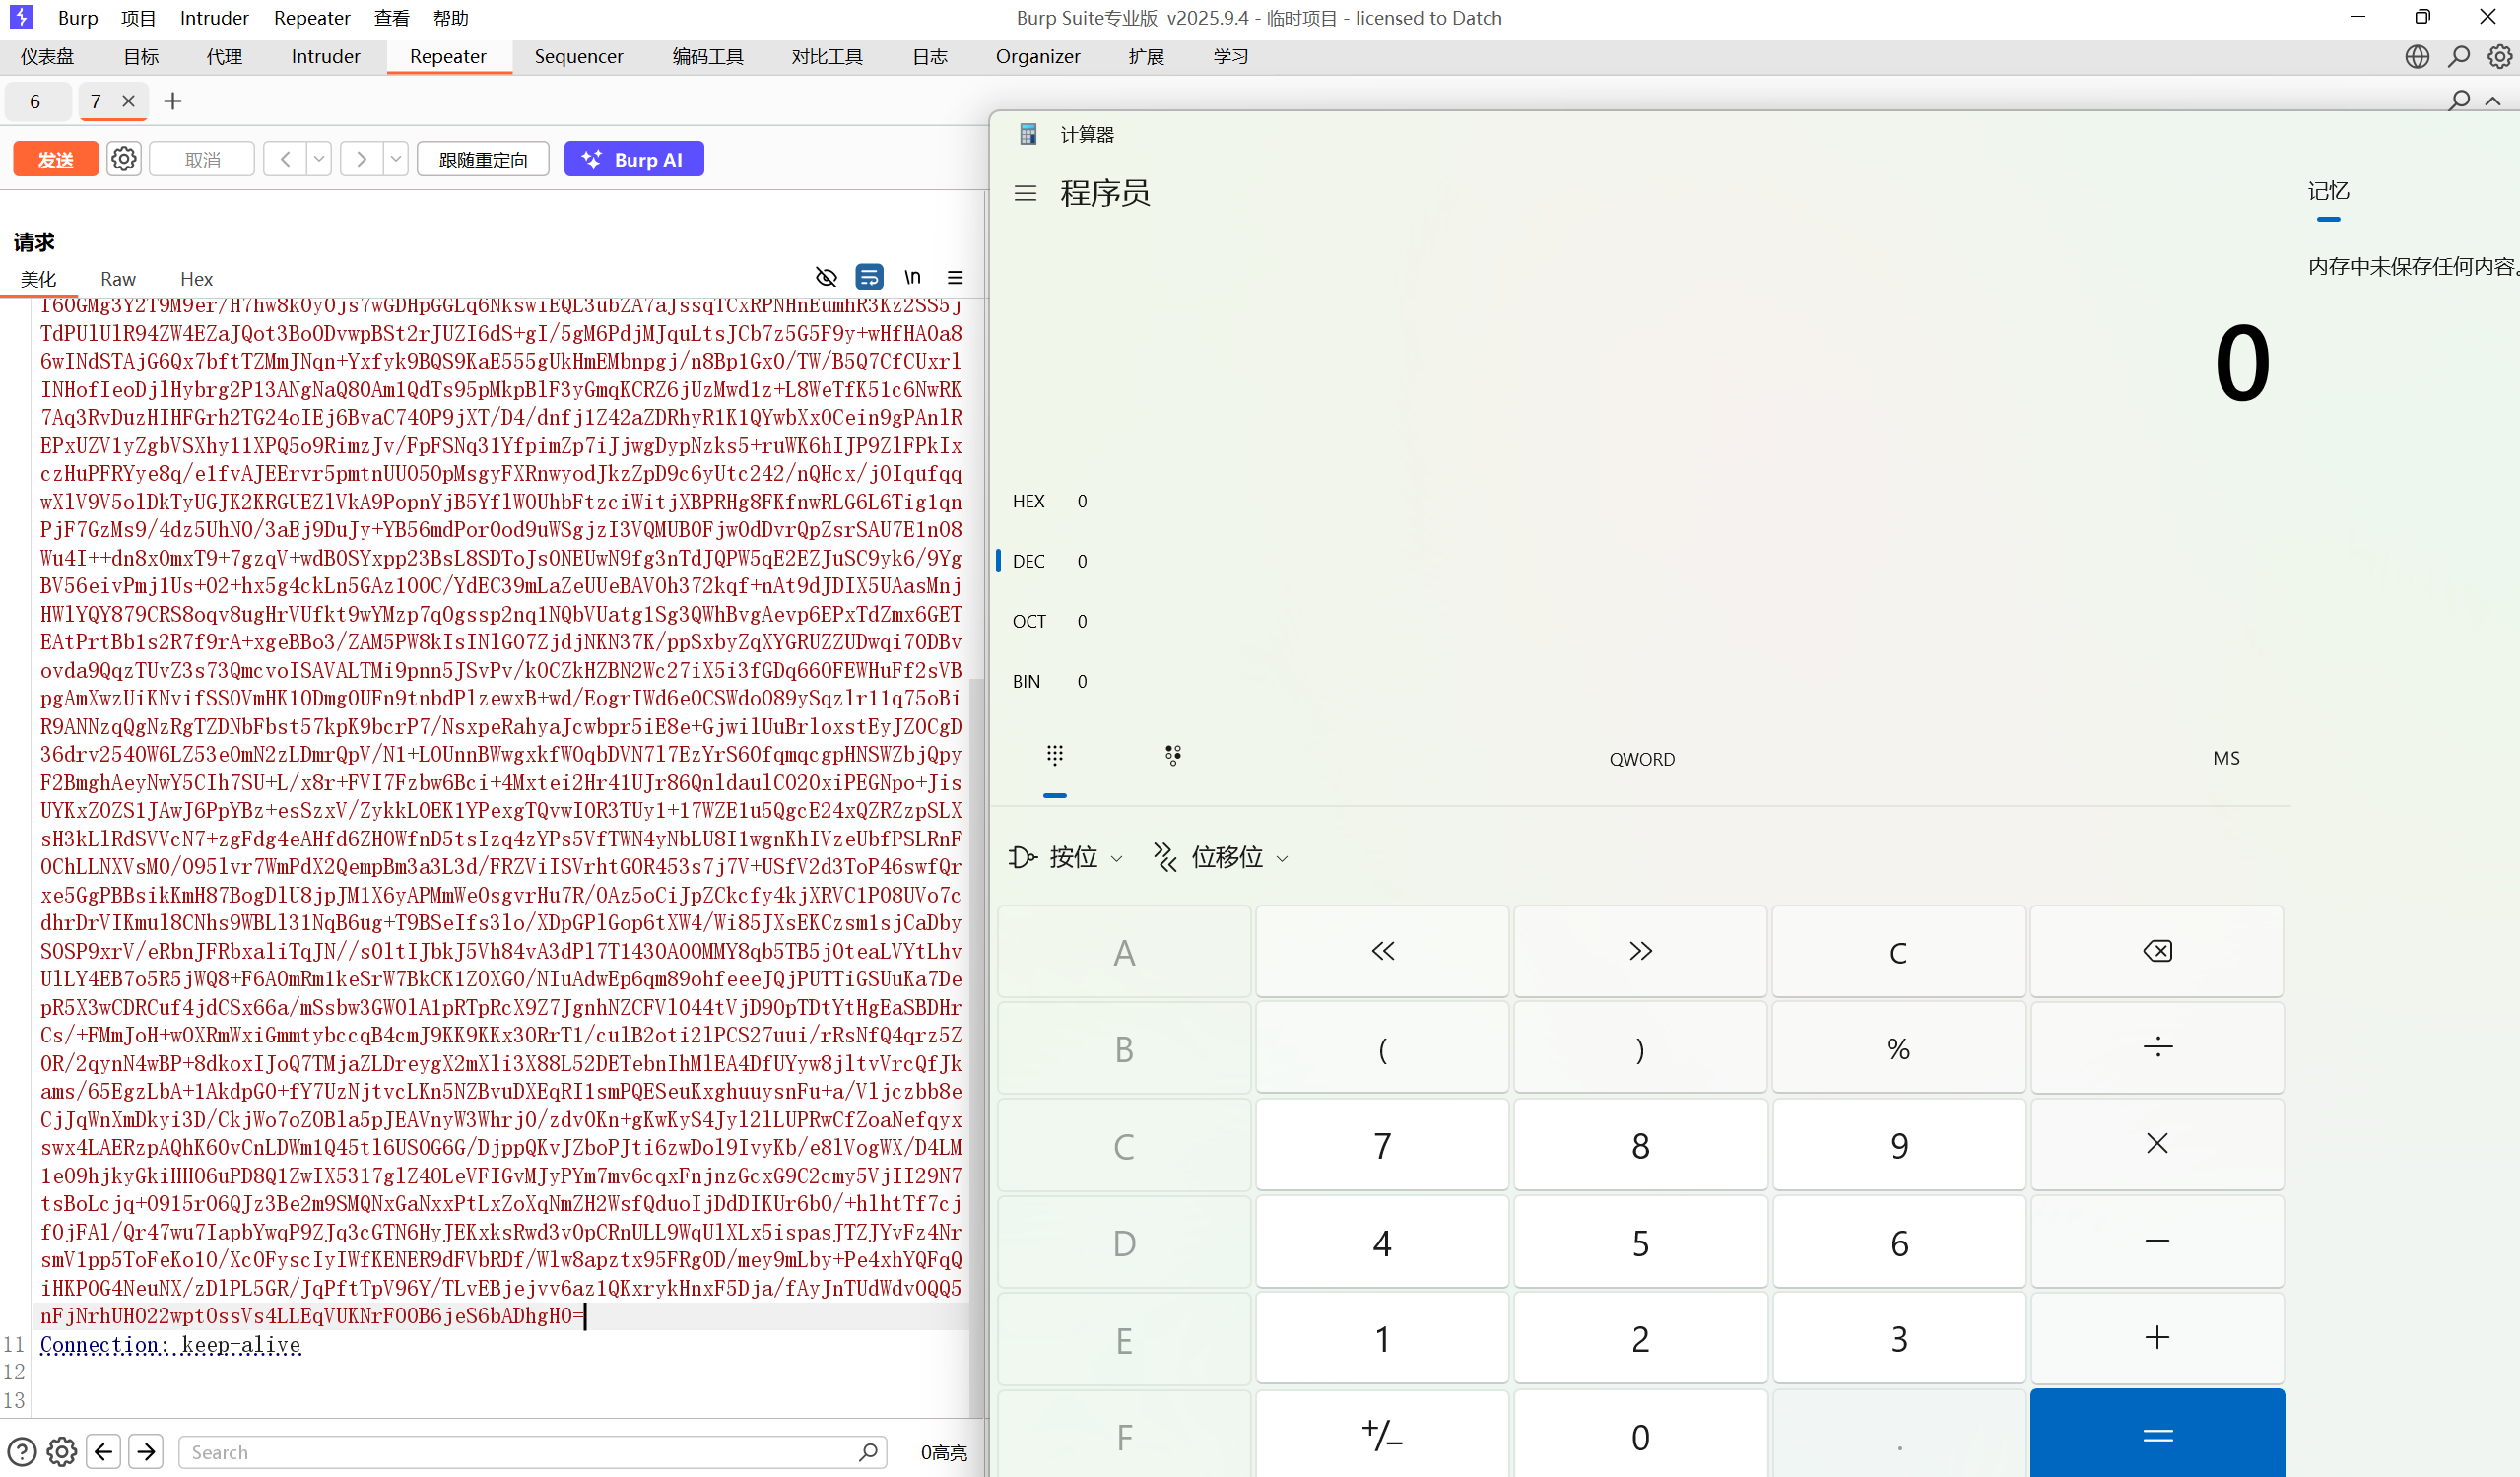Open calculator navigation hamburger menu
Image resolution: width=2520 pixels, height=1477 pixels.
click(1025, 193)
